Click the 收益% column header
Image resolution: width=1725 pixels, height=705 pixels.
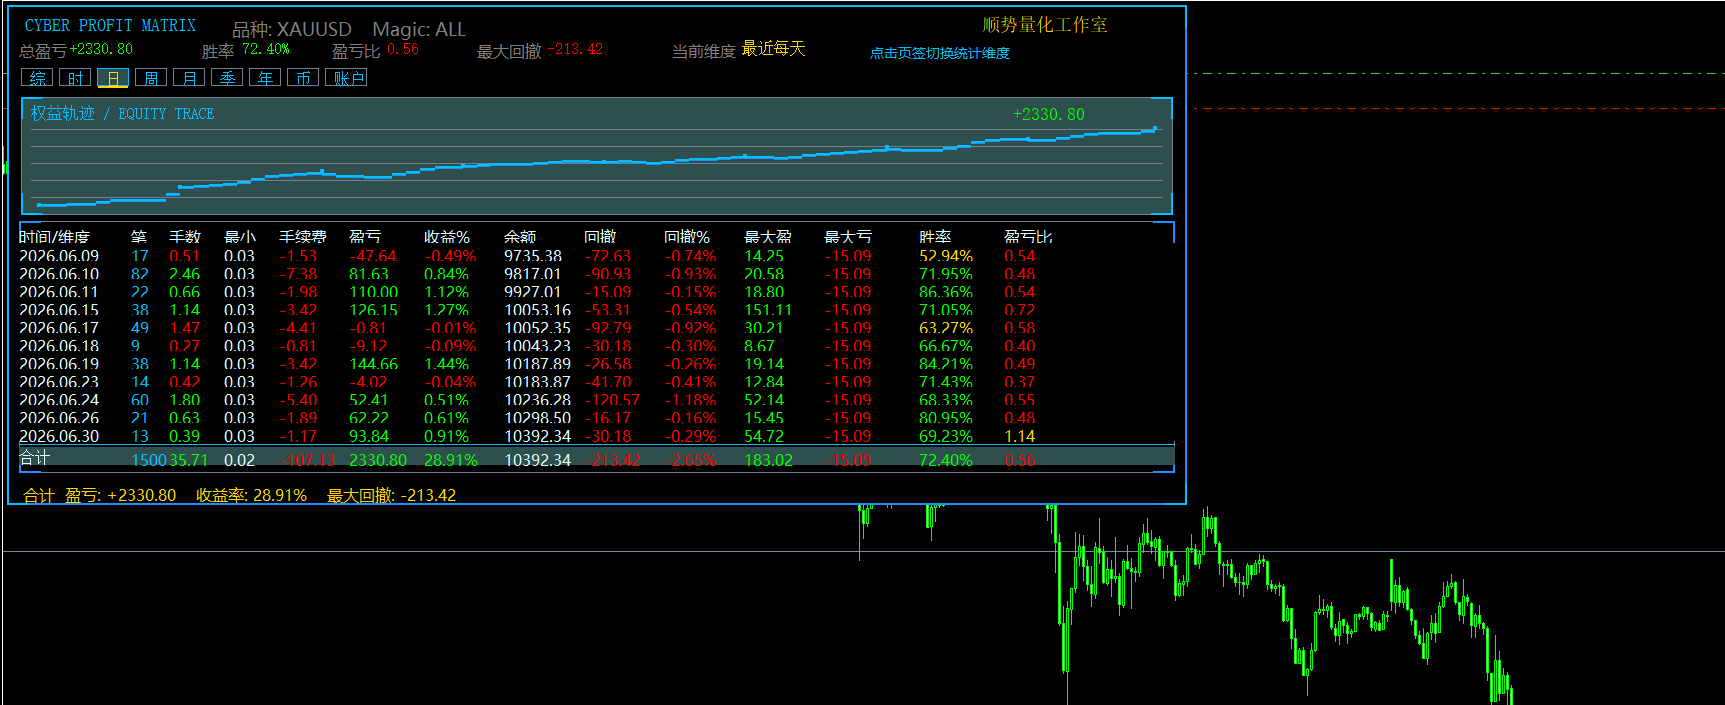coord(447,237)
